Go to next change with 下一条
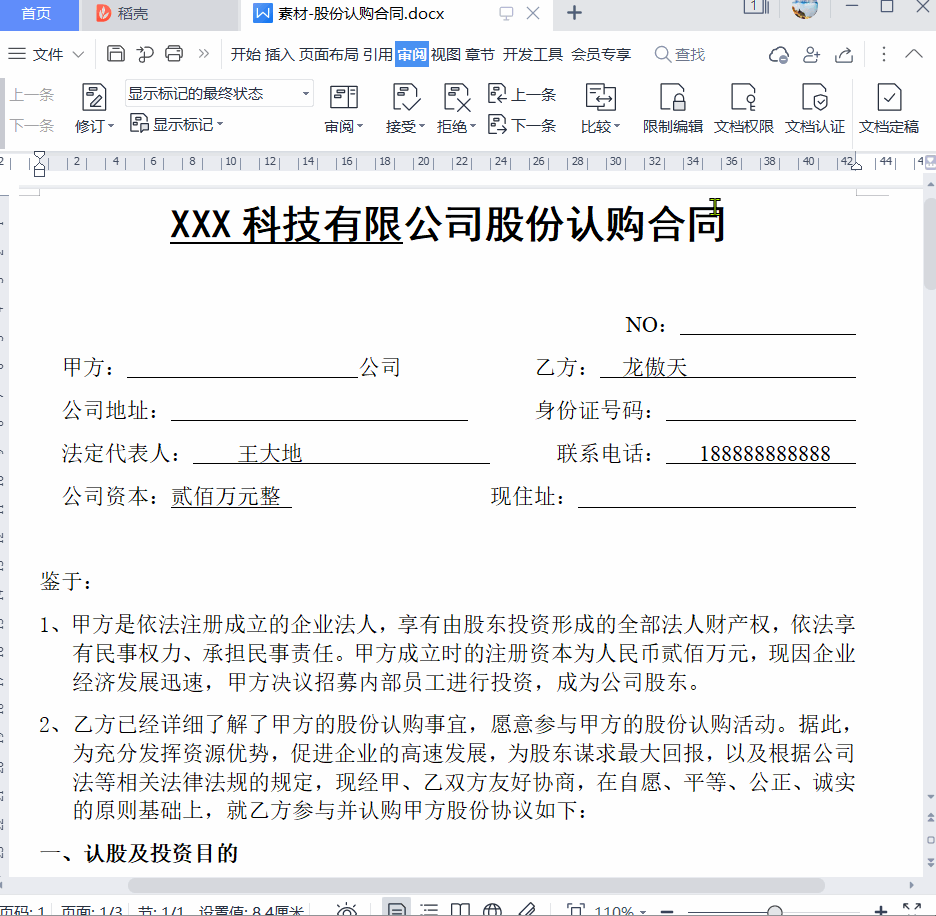Image resolution: width=936 pixels, height=916 pixels. pos(522,125)
